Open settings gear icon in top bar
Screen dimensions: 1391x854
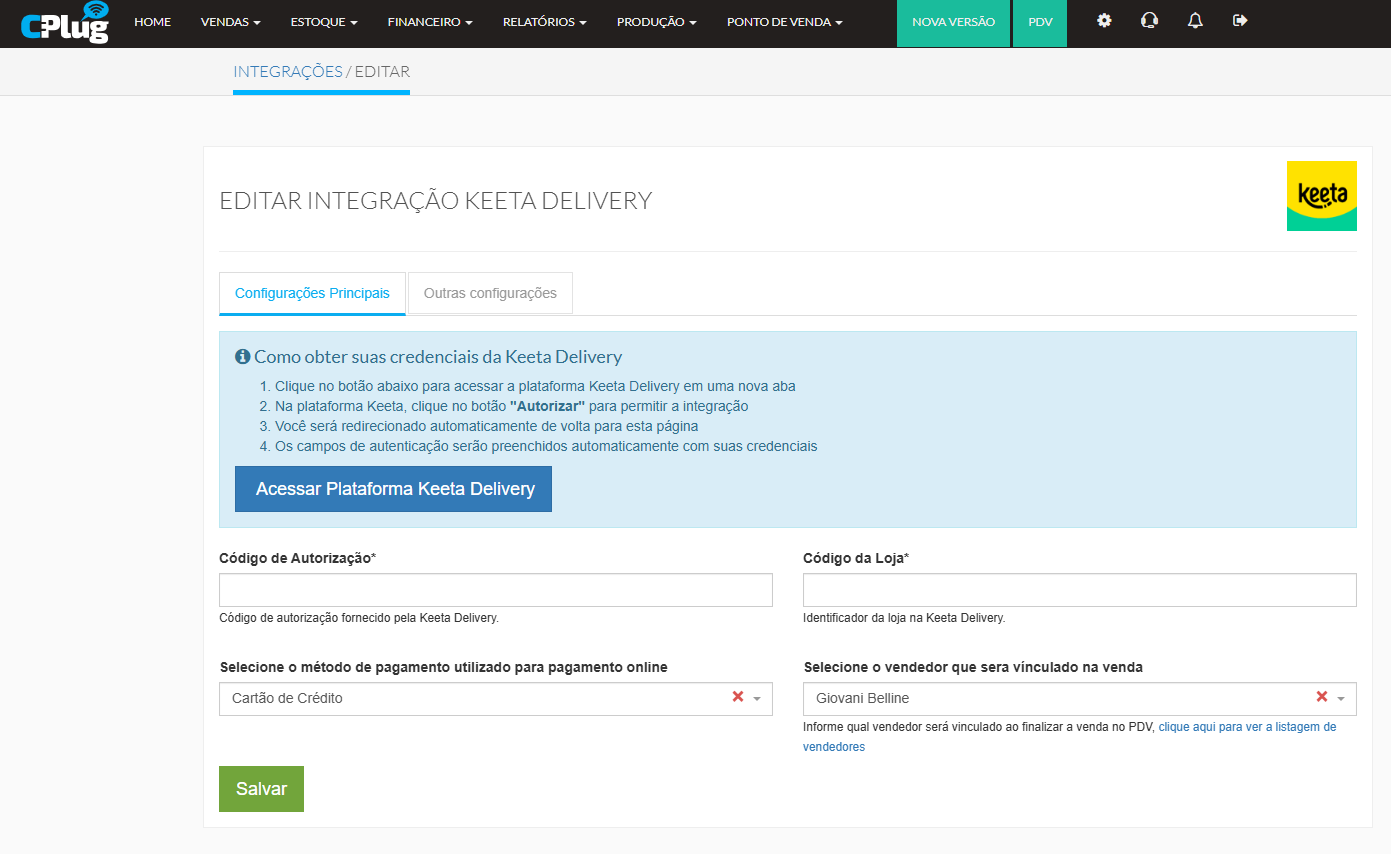pos(1104,21)
